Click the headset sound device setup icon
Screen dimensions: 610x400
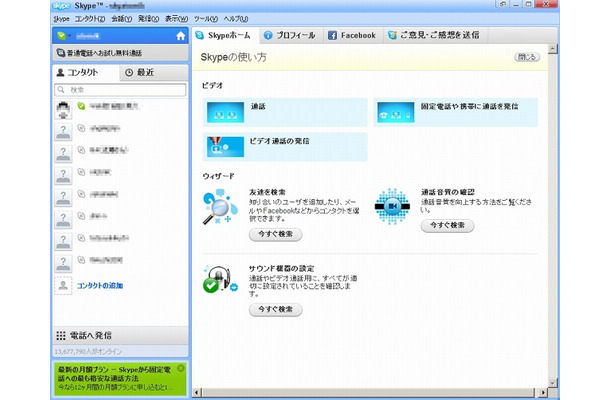click(220, 279)
